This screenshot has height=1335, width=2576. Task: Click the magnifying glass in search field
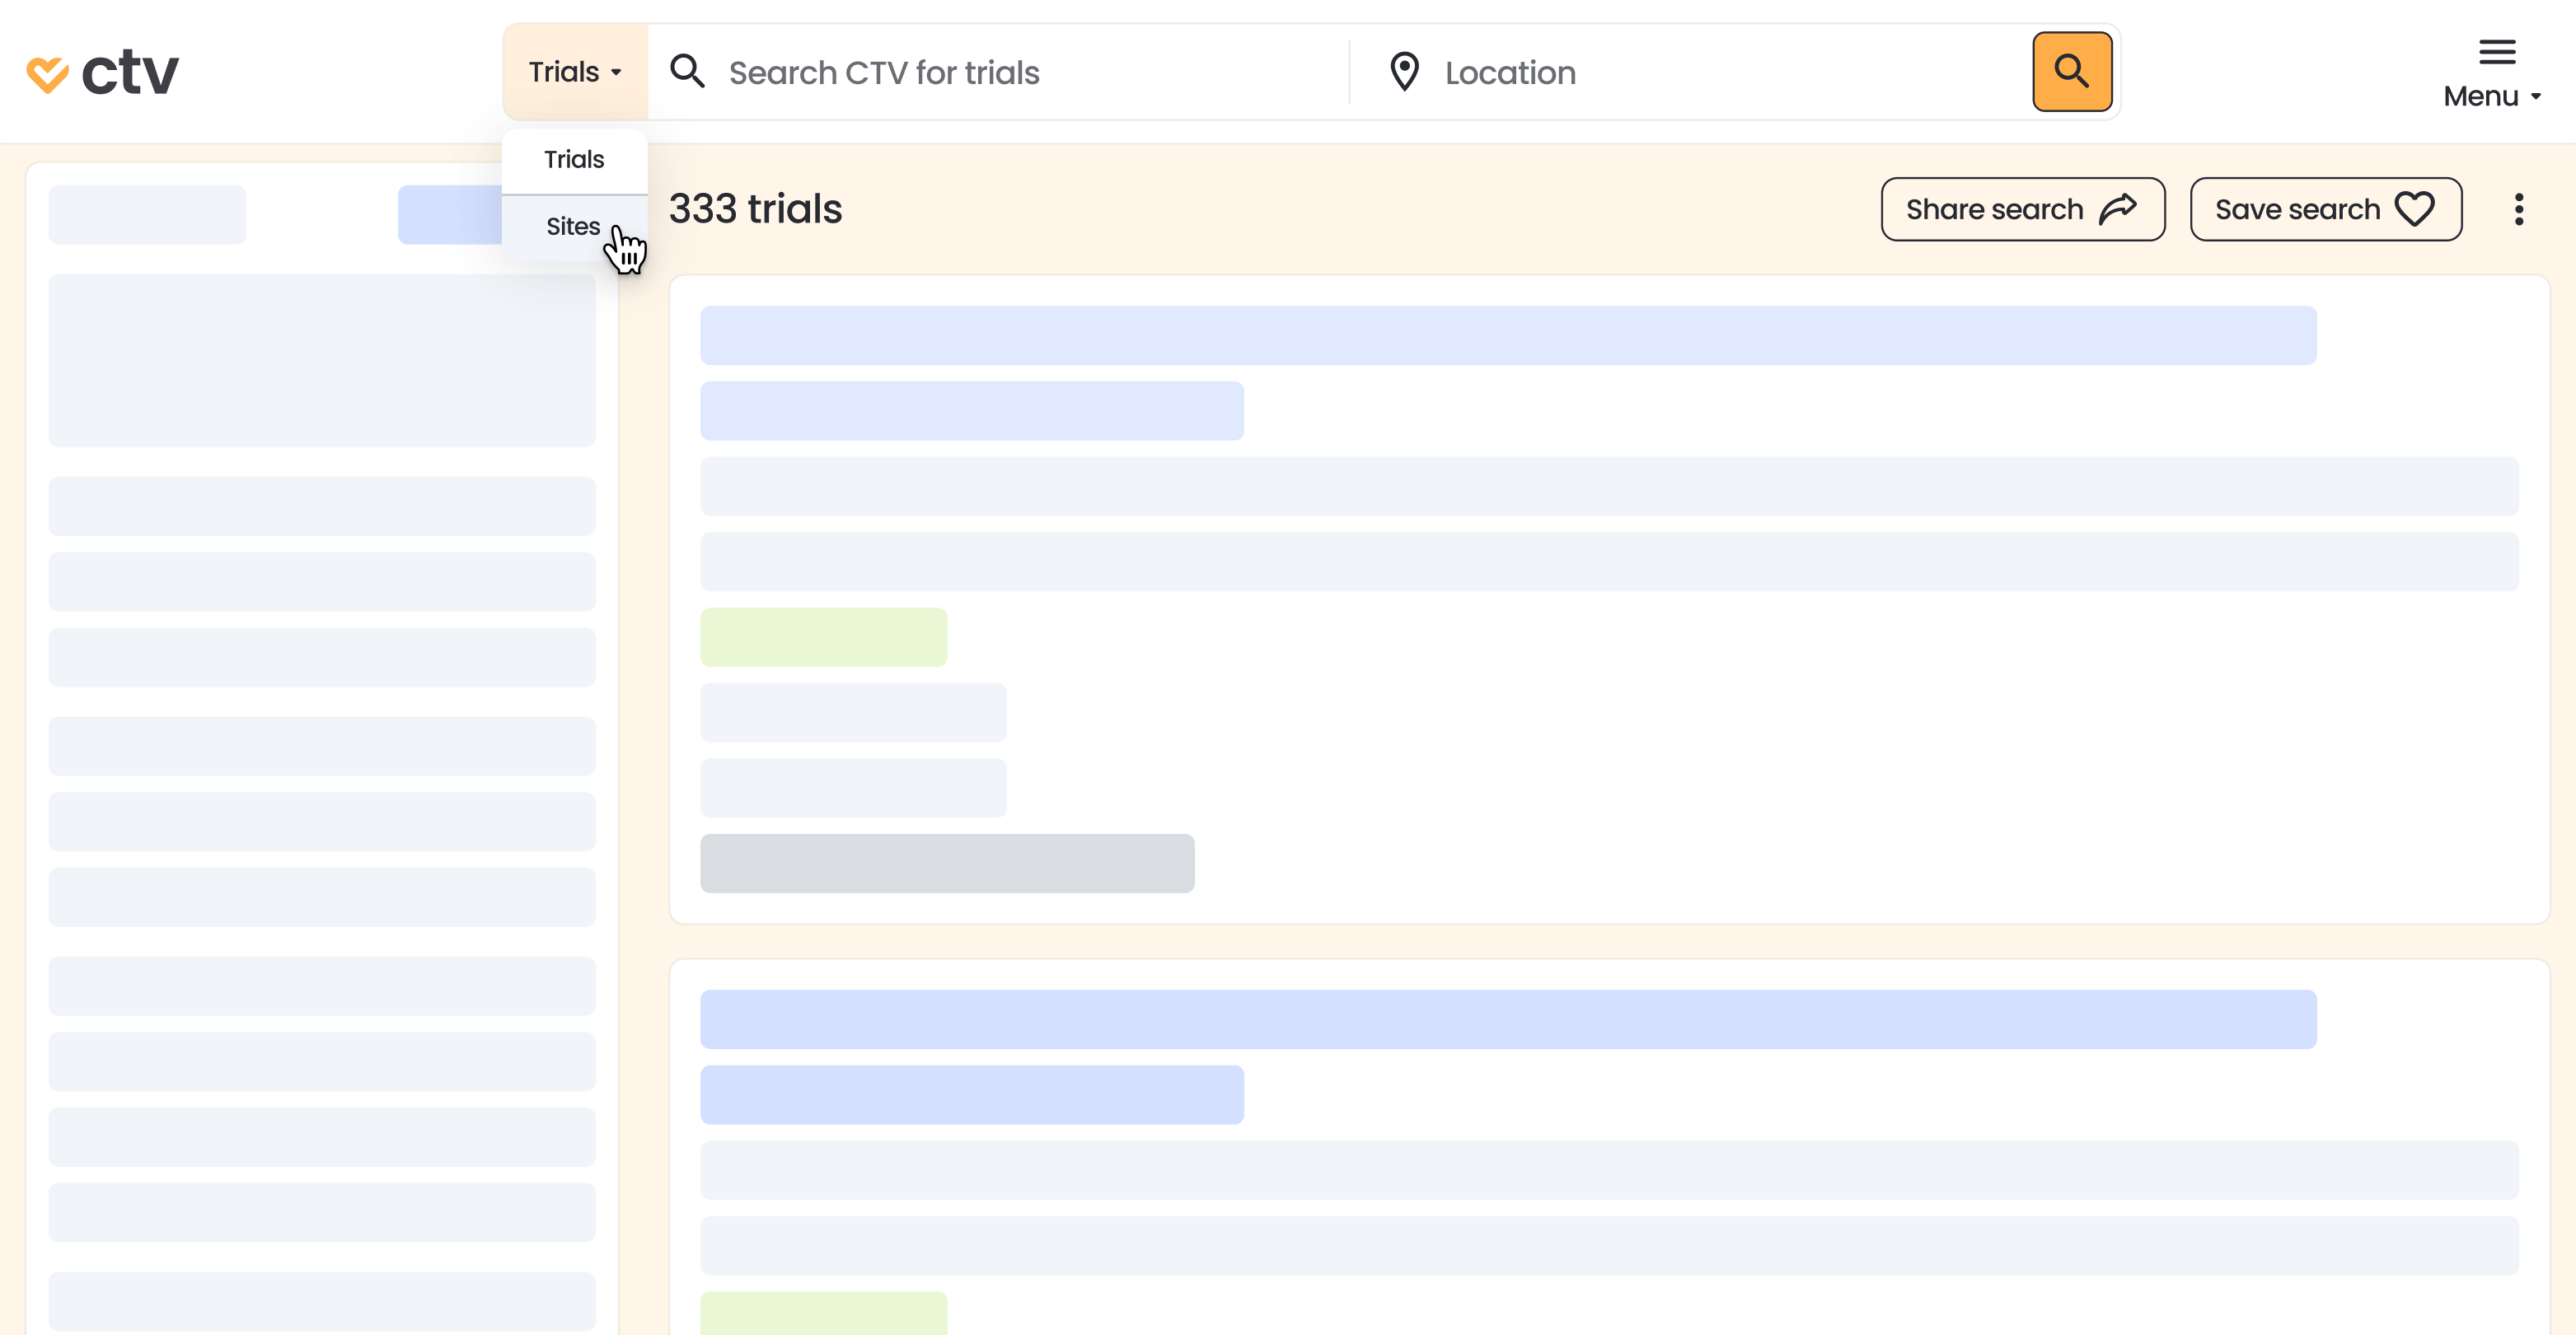click(687, 72)
